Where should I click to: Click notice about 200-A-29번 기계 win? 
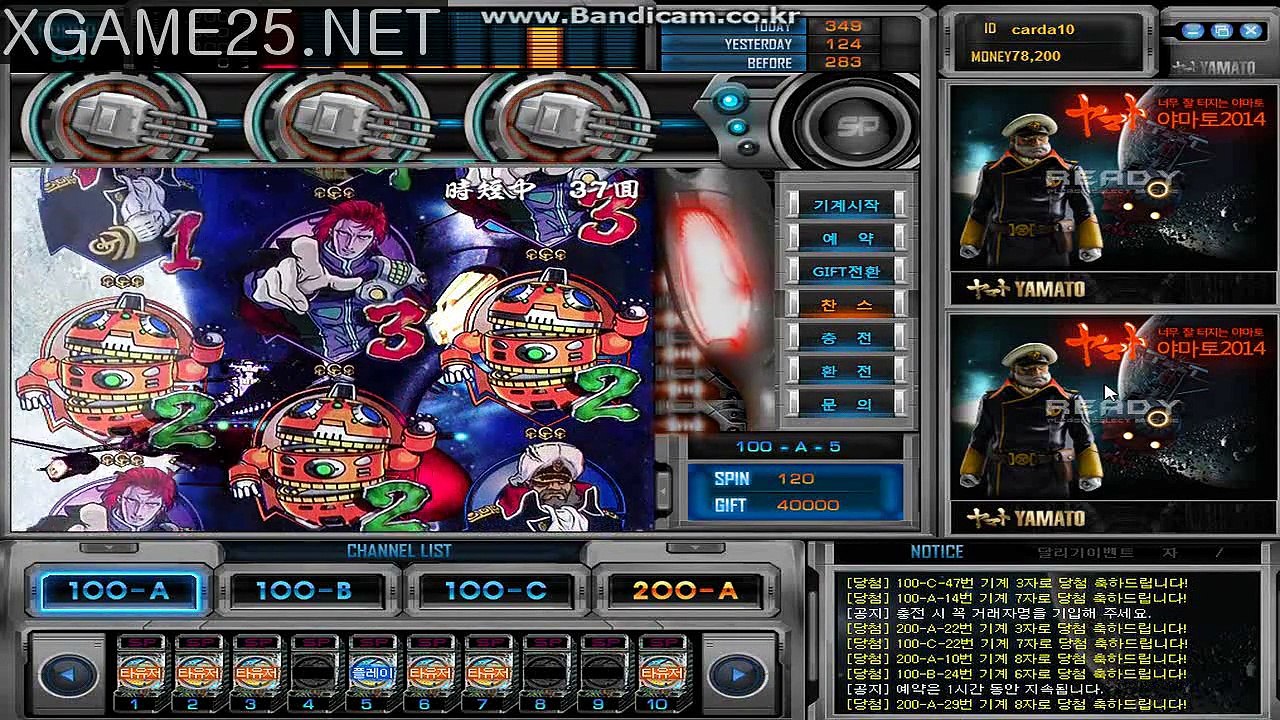pyautogui.click(x=1016, y=705)
